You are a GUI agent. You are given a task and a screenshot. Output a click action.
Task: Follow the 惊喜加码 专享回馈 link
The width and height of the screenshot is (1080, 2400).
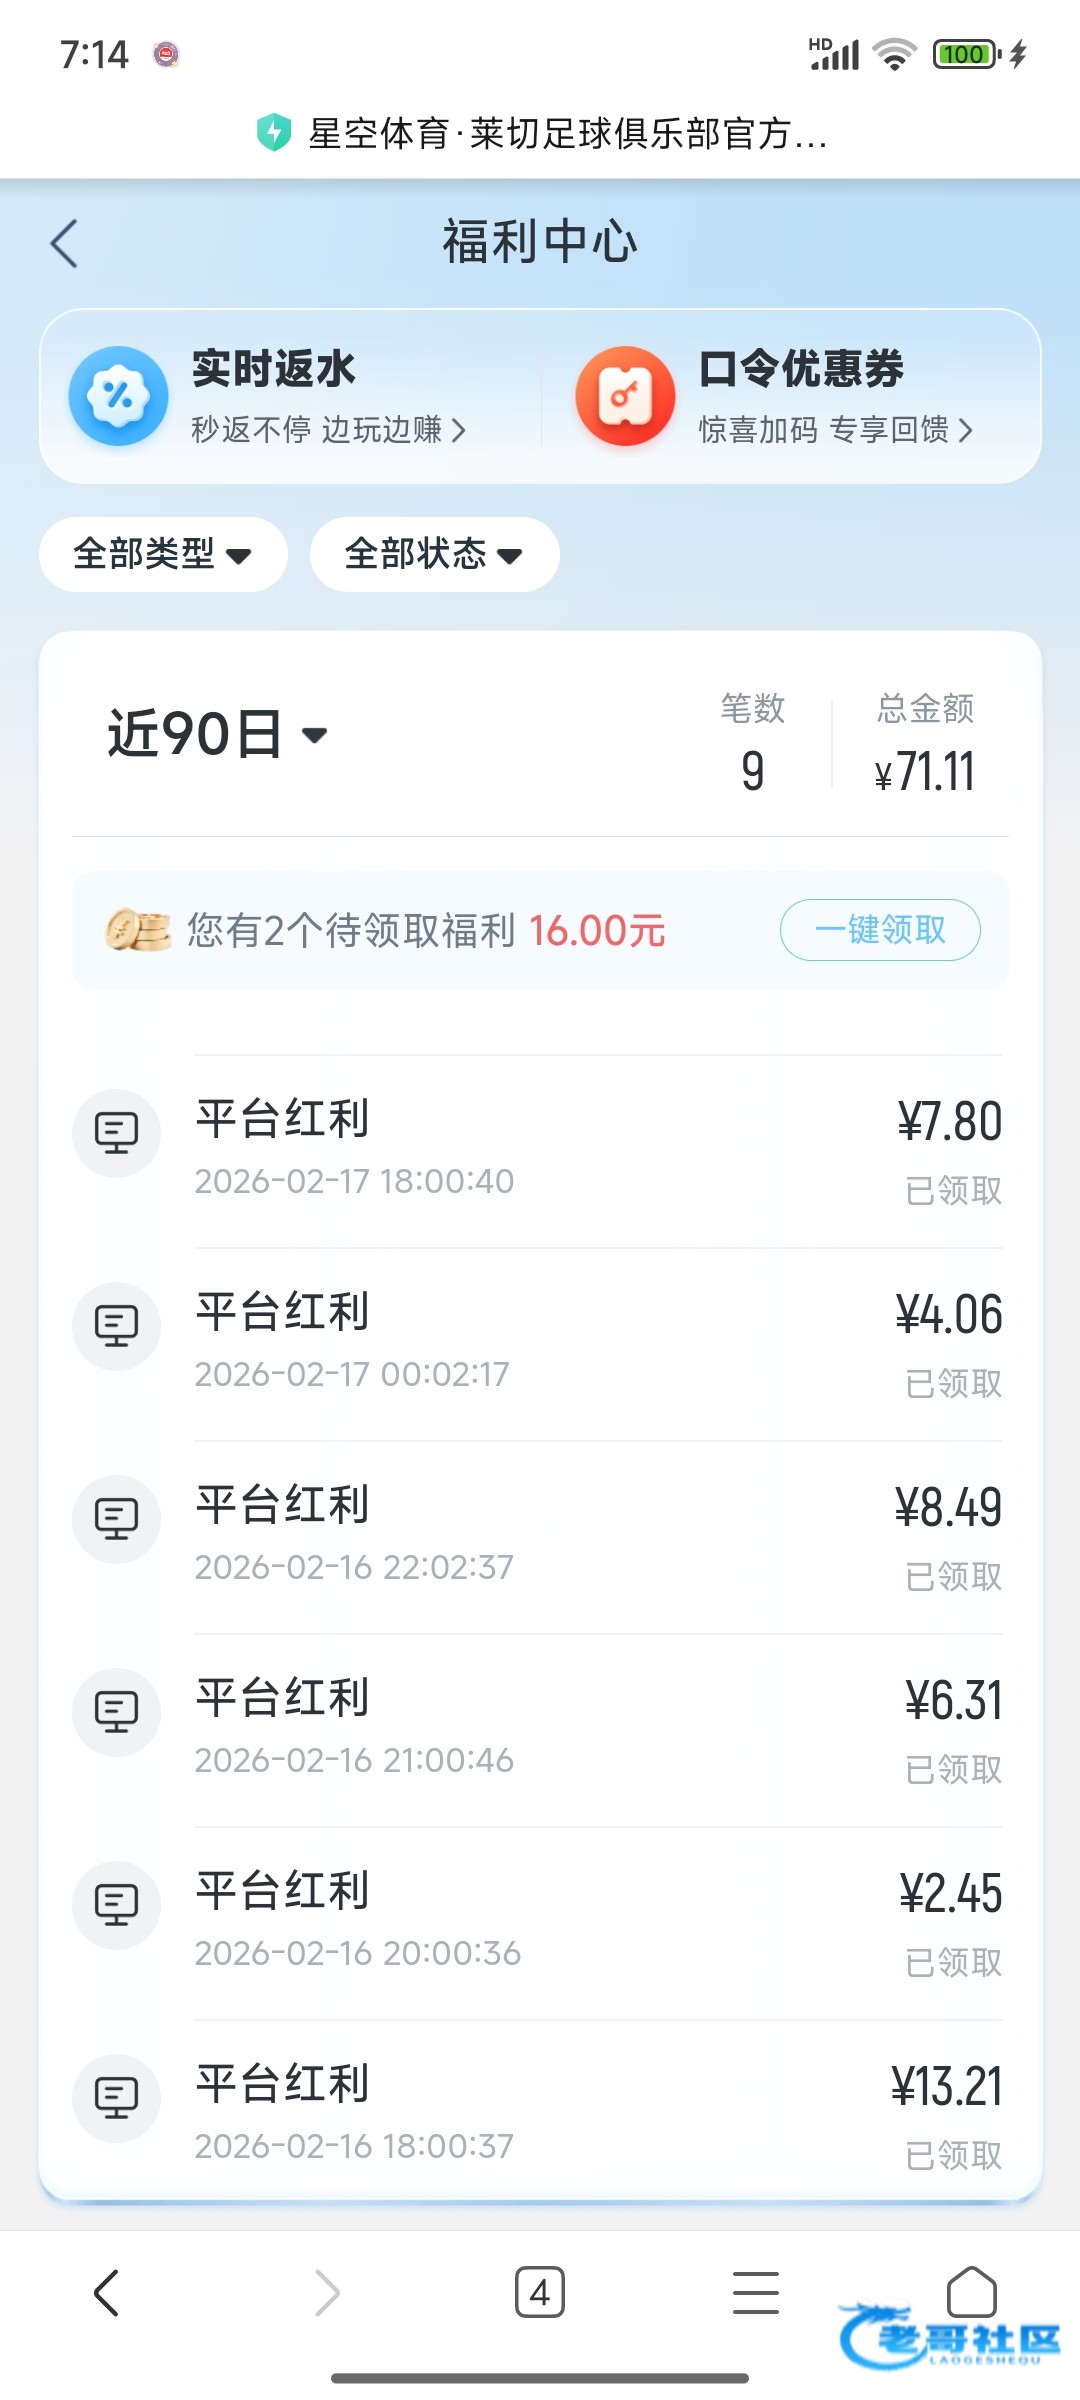[x=835, y=430]
